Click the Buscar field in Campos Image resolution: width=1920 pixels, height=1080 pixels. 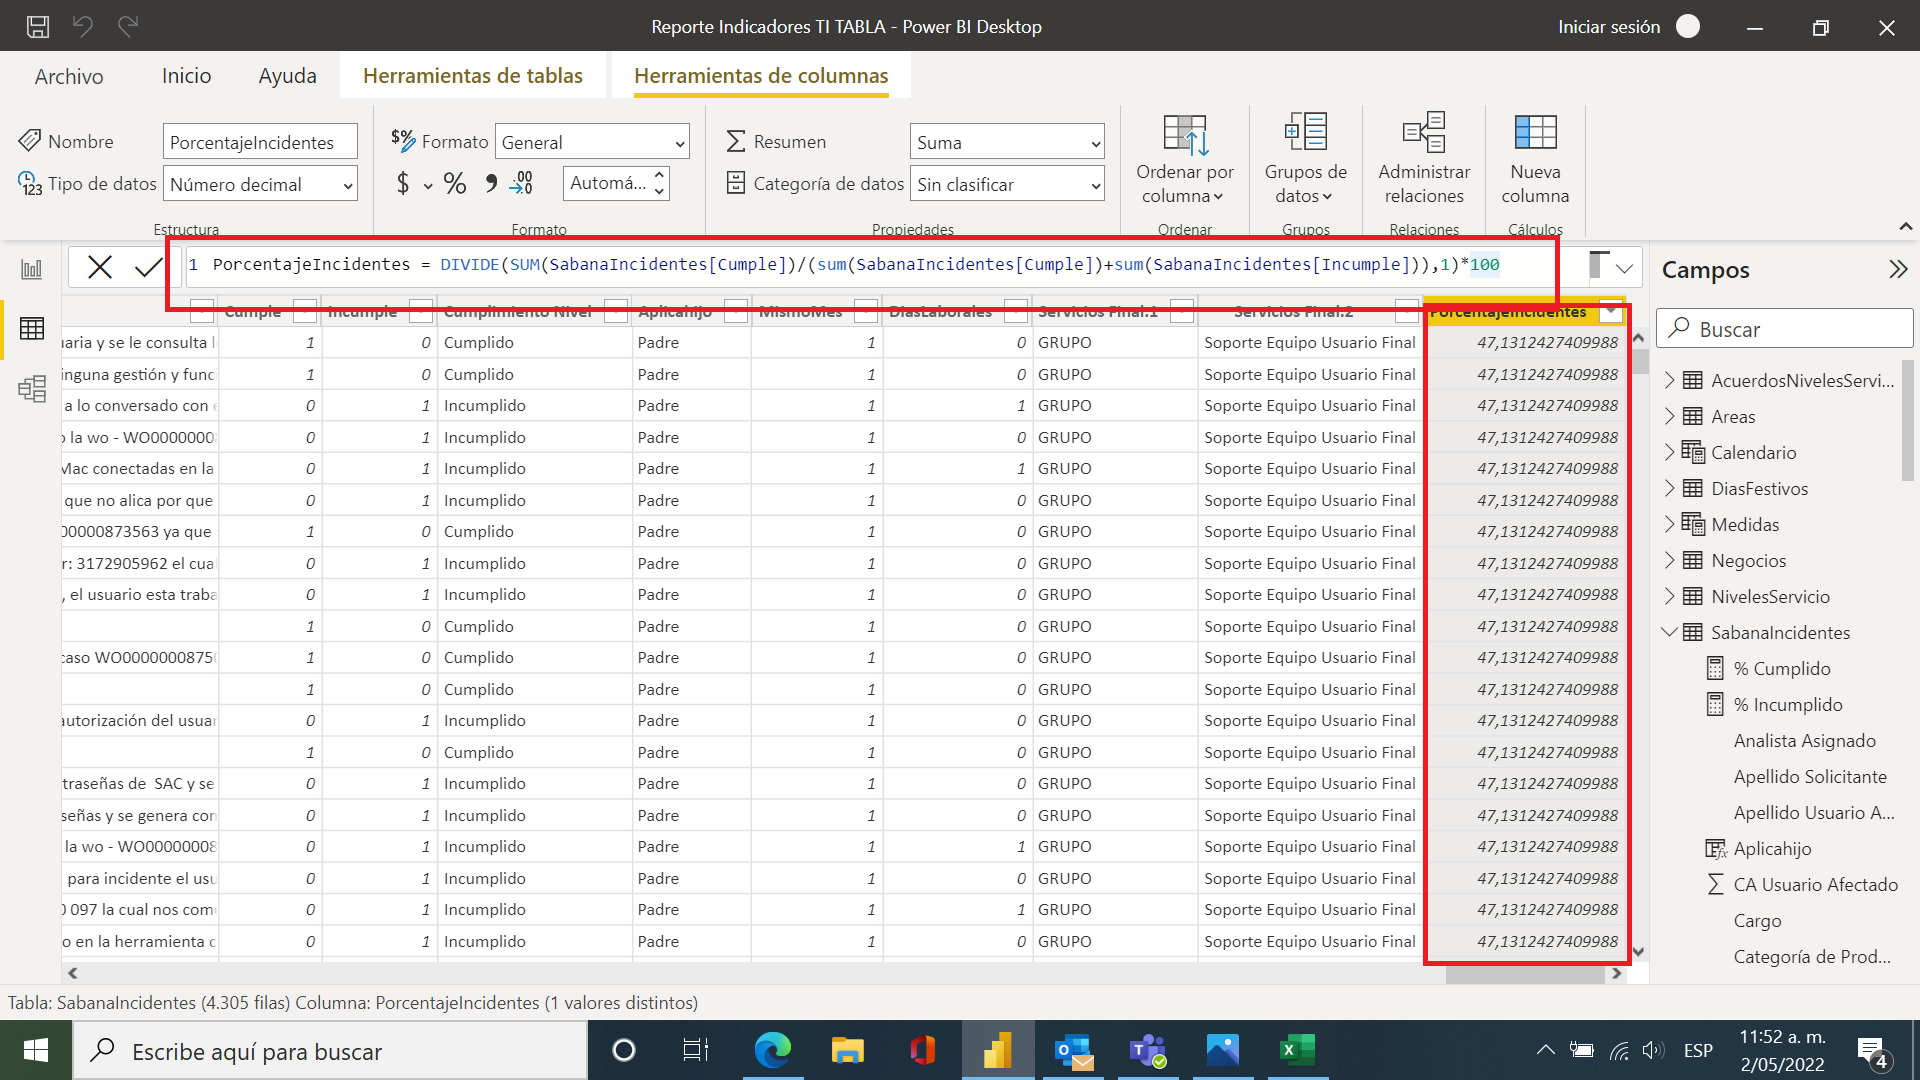[1785, 329]
